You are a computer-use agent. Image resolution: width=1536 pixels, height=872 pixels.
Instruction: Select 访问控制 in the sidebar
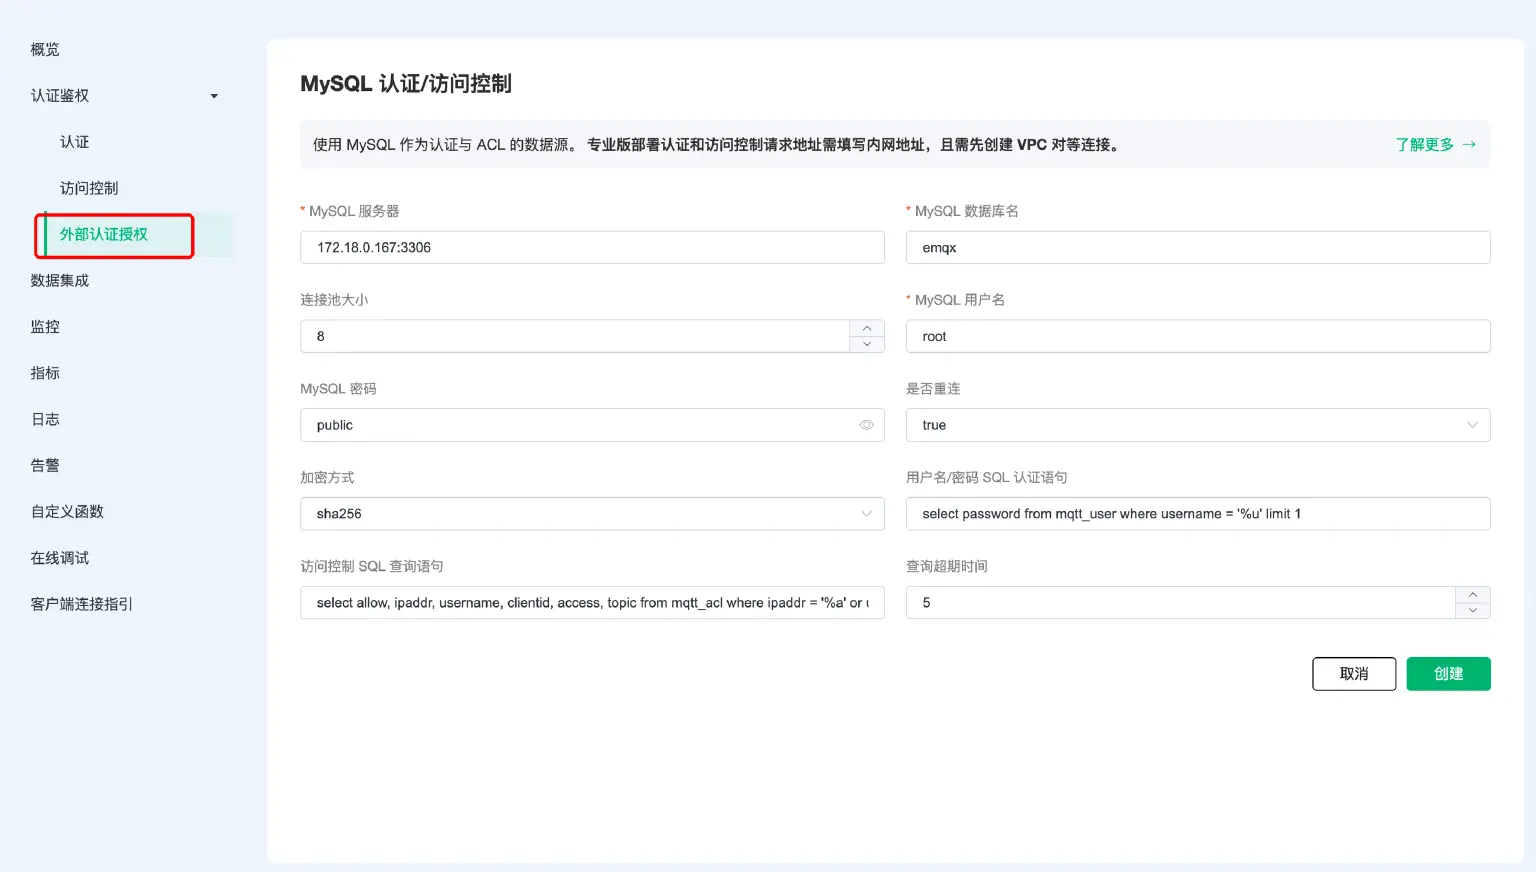(x=90, y=188)
